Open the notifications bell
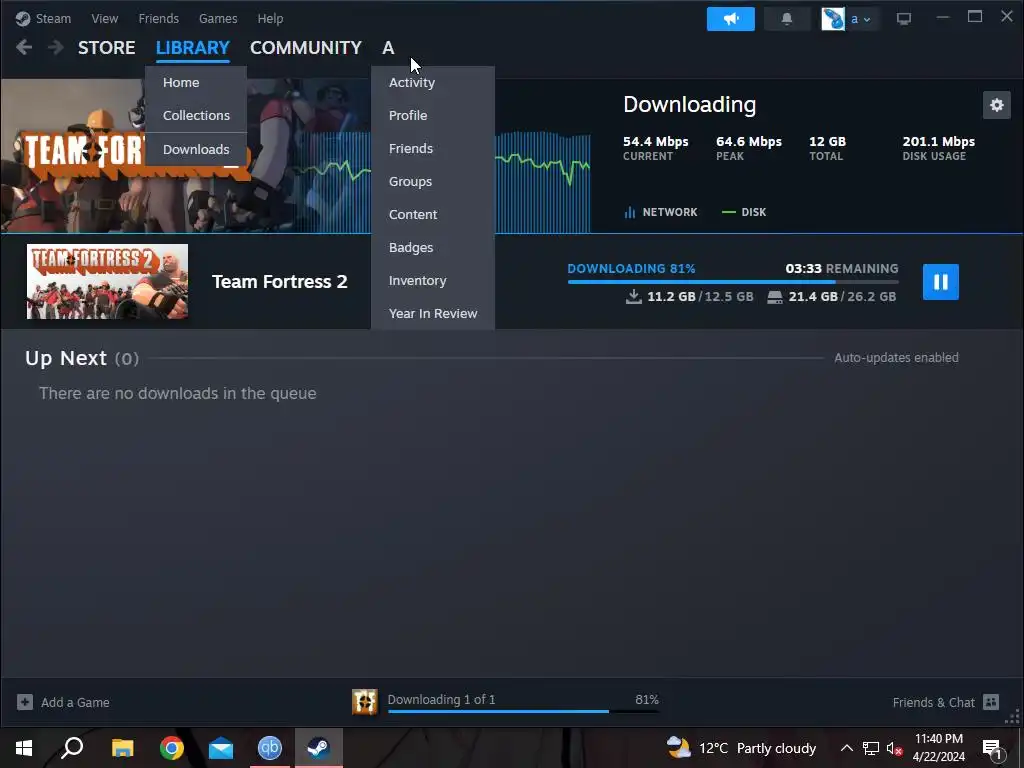 [787, 19]
